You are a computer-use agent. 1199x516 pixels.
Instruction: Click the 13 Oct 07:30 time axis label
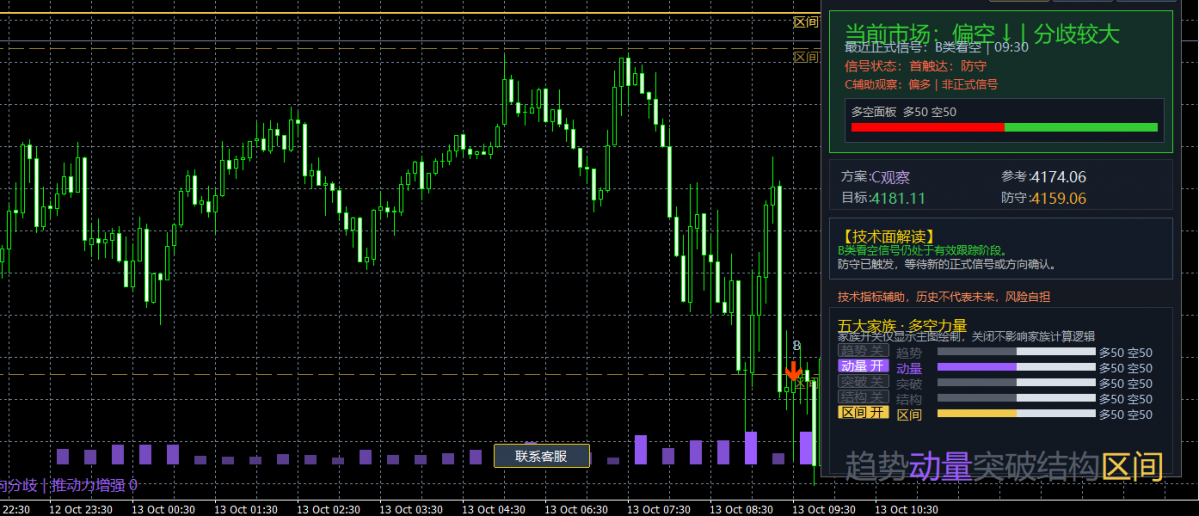[x=659, y=509]
